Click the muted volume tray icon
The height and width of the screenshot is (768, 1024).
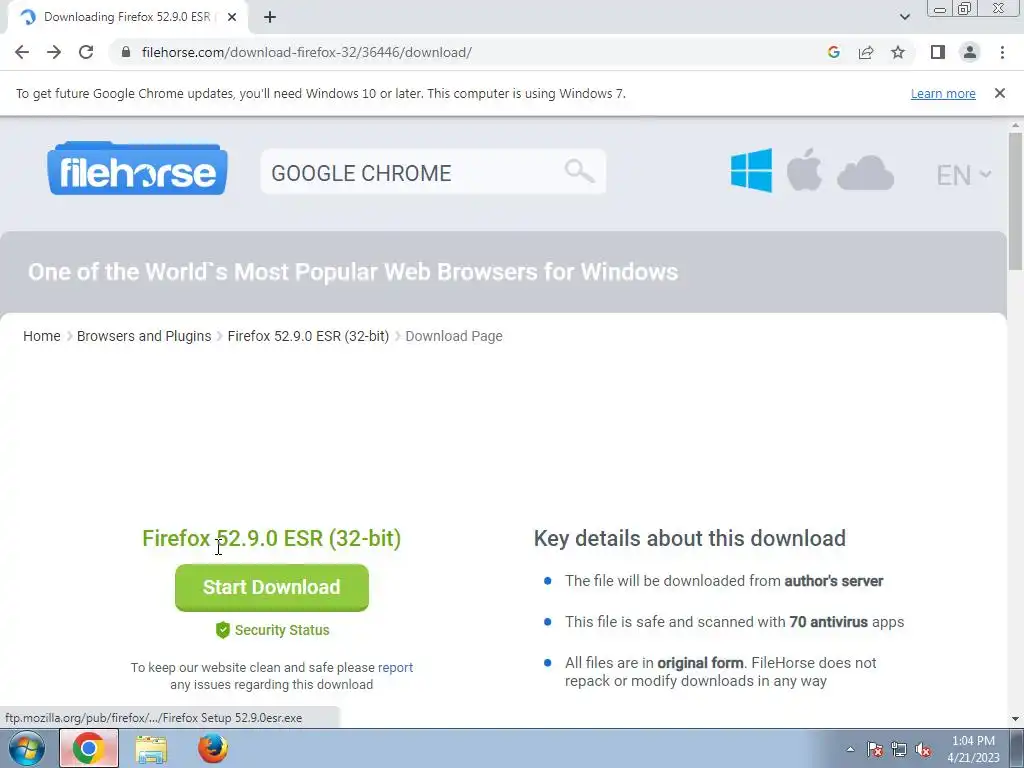(923, 749)
